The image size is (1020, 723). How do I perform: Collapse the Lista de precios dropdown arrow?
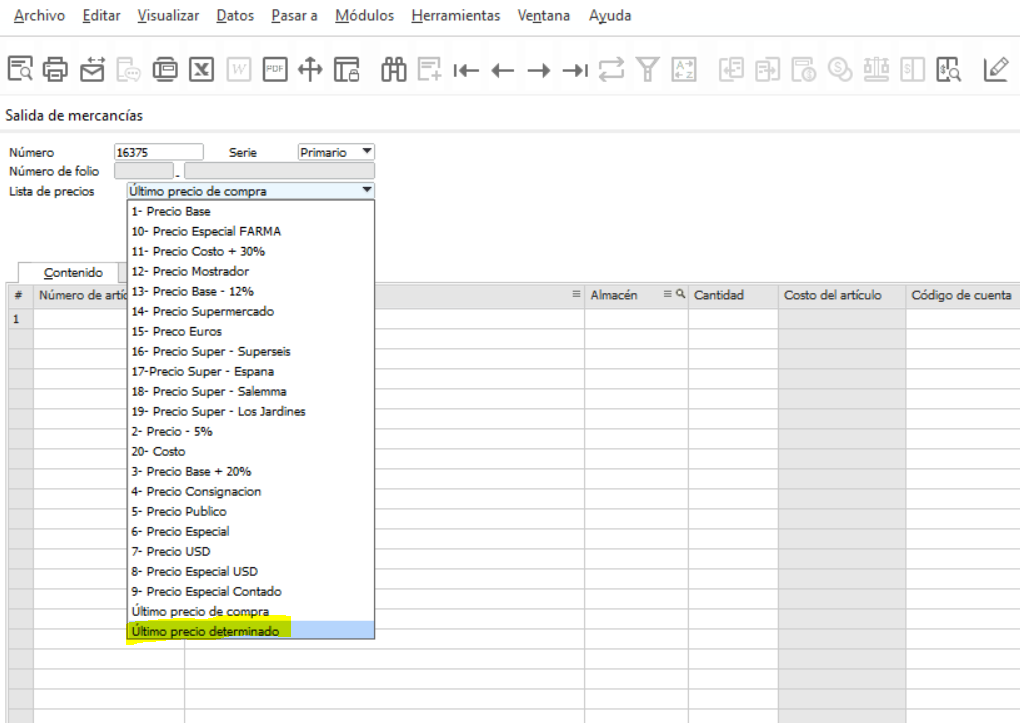coord(366,190)
